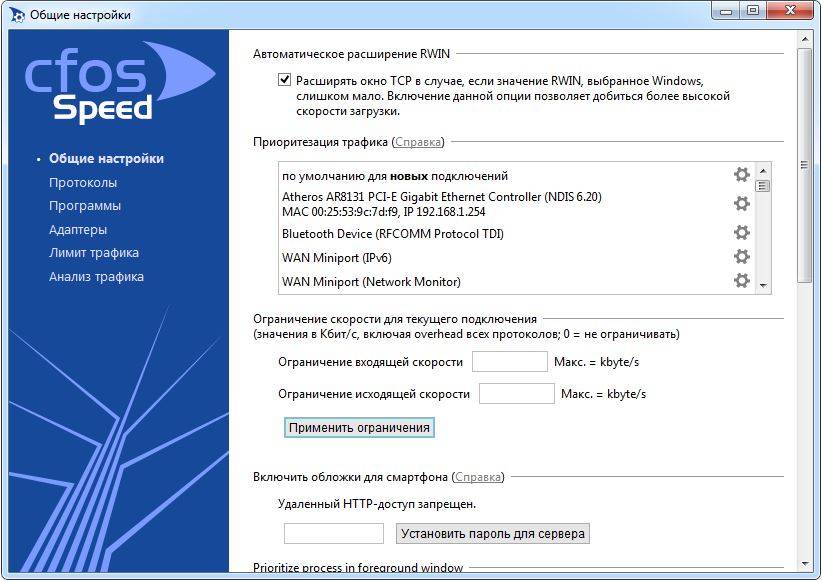
Task: Open Лимит трафика page
Action: (x=94, y=253)
